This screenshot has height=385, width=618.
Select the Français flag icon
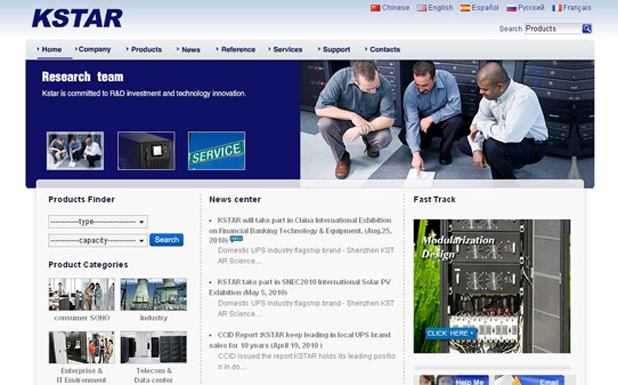click(x=557, y=8)
